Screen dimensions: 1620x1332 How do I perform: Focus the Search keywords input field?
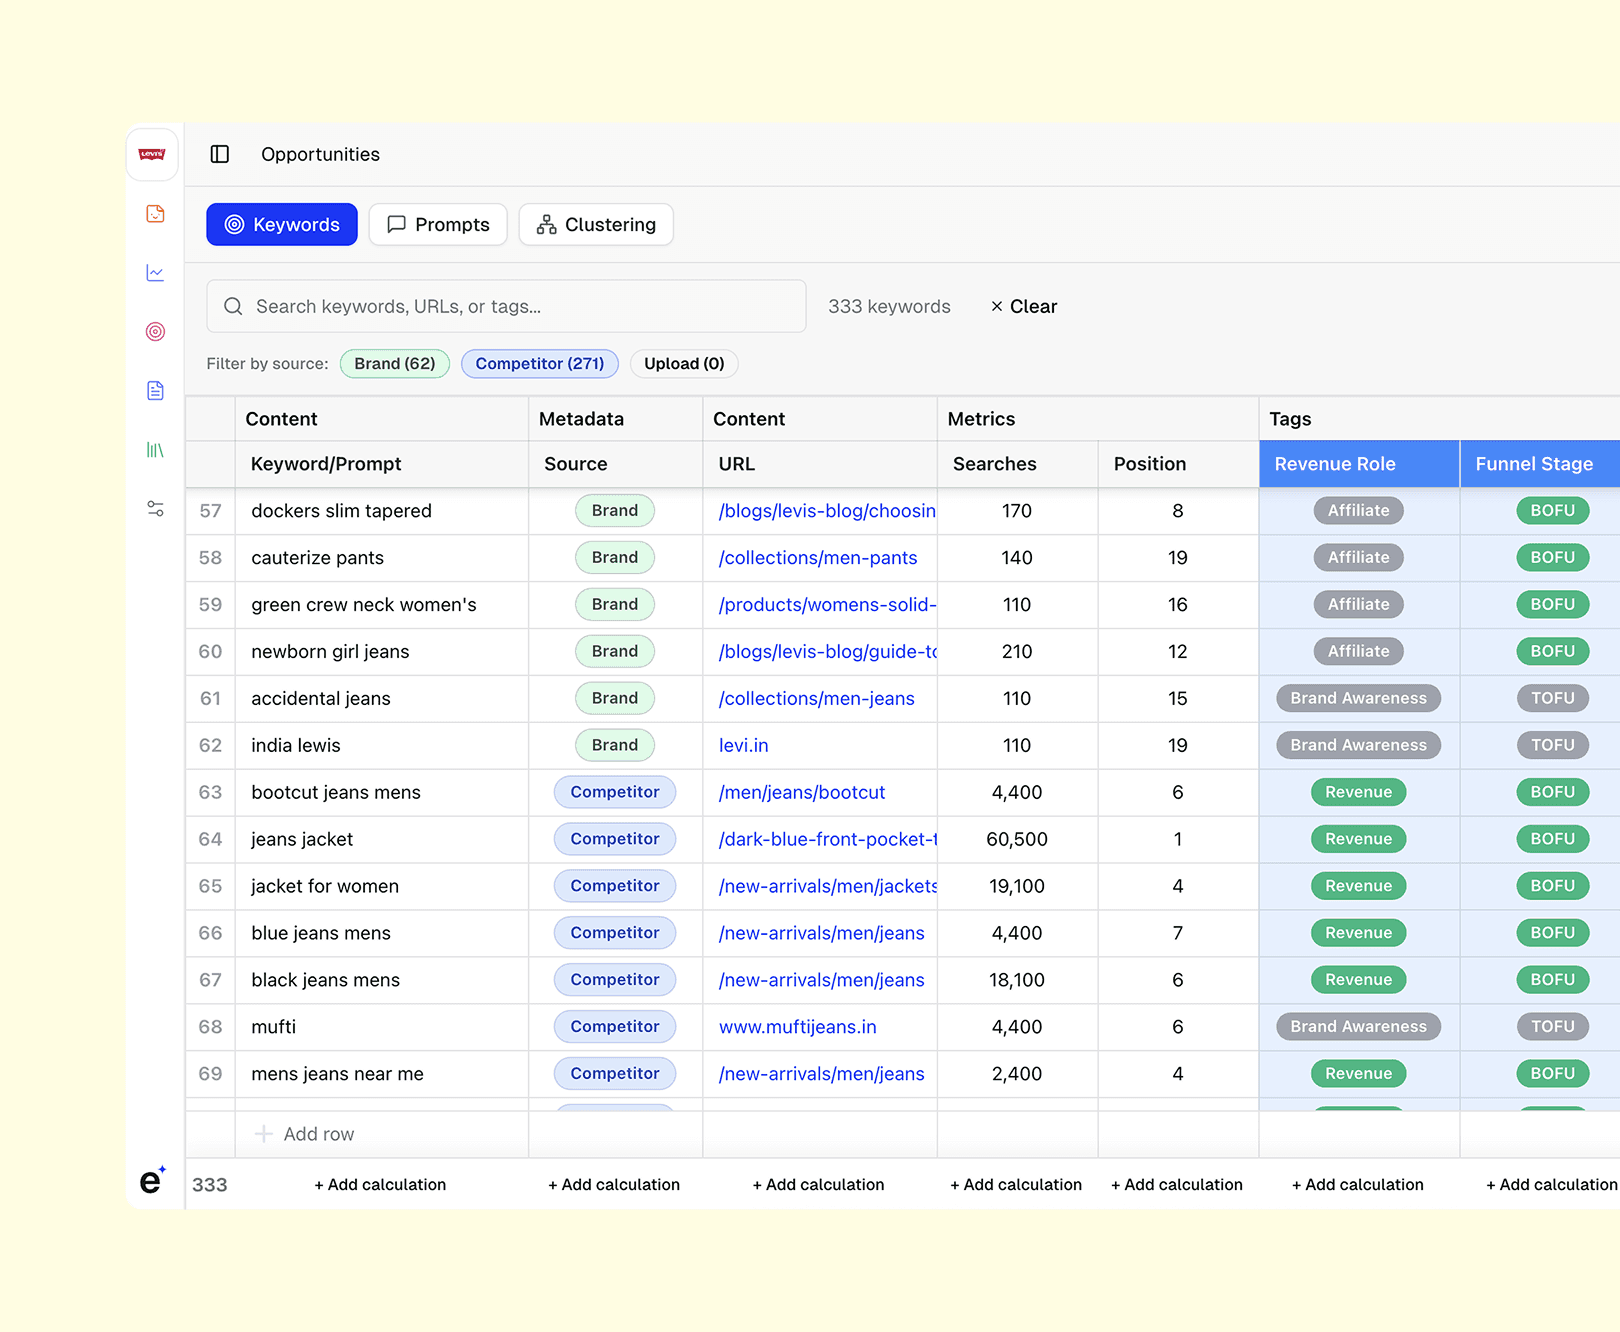point(506,306)
